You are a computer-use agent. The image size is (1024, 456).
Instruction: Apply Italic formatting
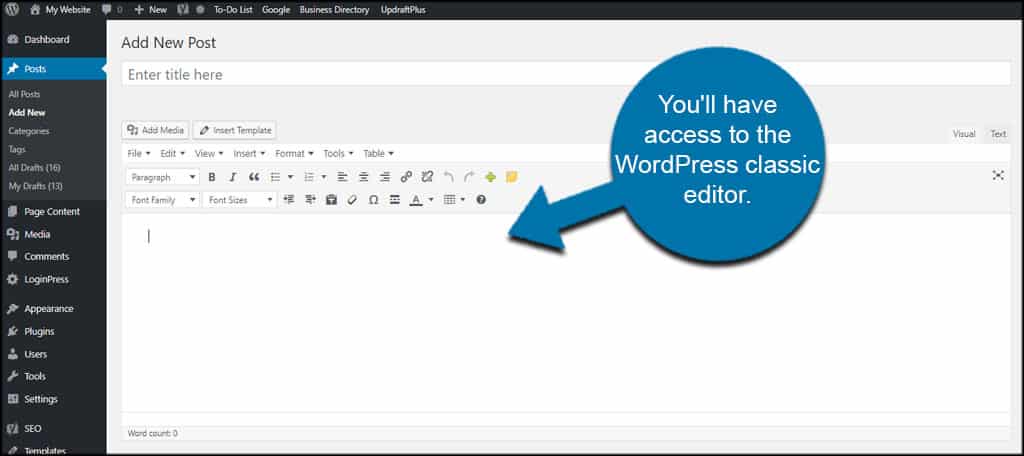click(232, 177)
